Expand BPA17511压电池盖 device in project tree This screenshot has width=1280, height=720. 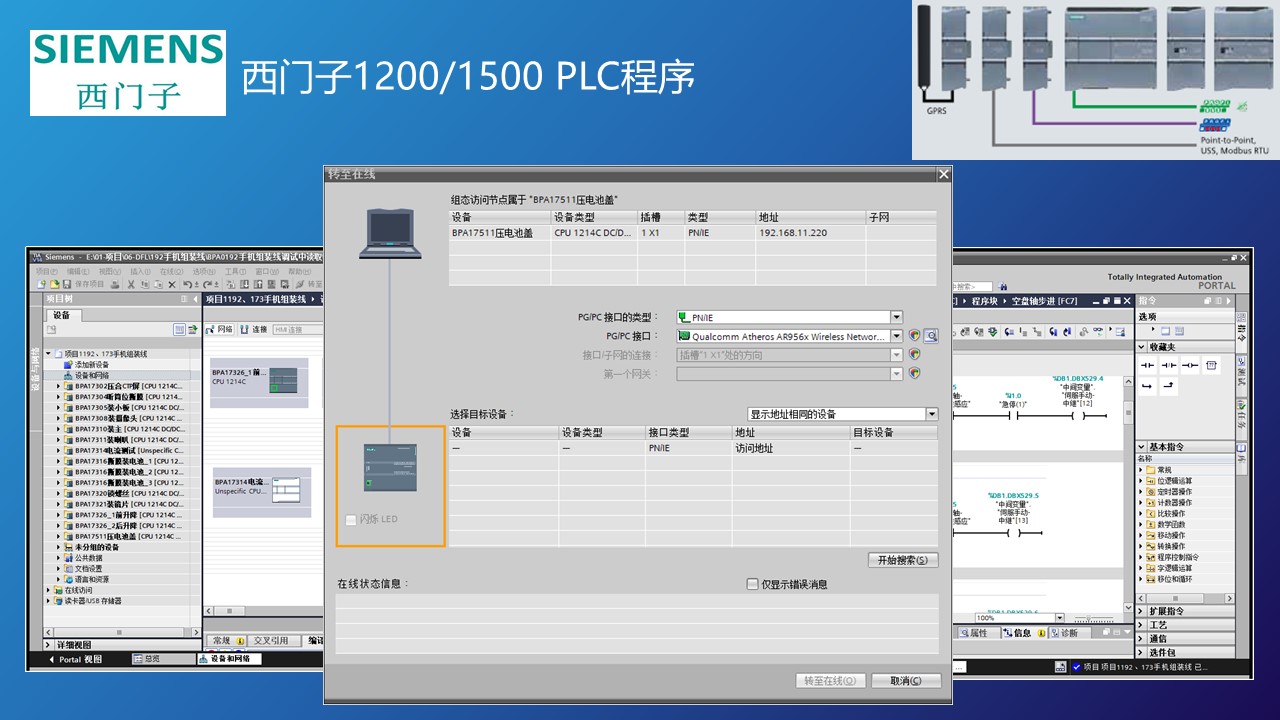click(x=58, y=537)
